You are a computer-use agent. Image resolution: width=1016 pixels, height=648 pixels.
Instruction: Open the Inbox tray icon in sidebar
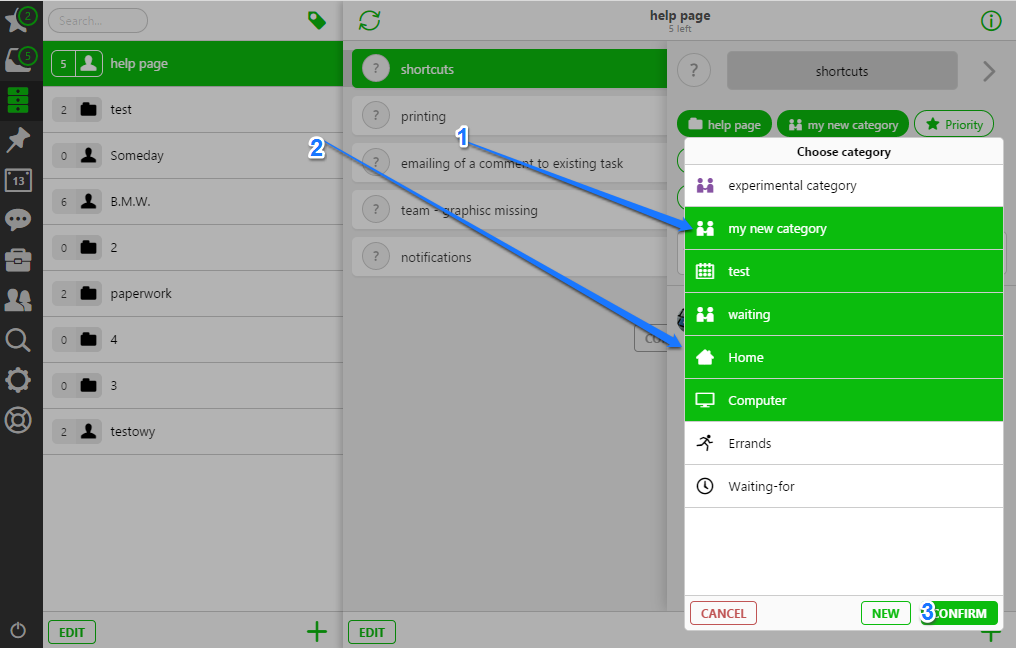pyautogui.click(x=19, y=60)
